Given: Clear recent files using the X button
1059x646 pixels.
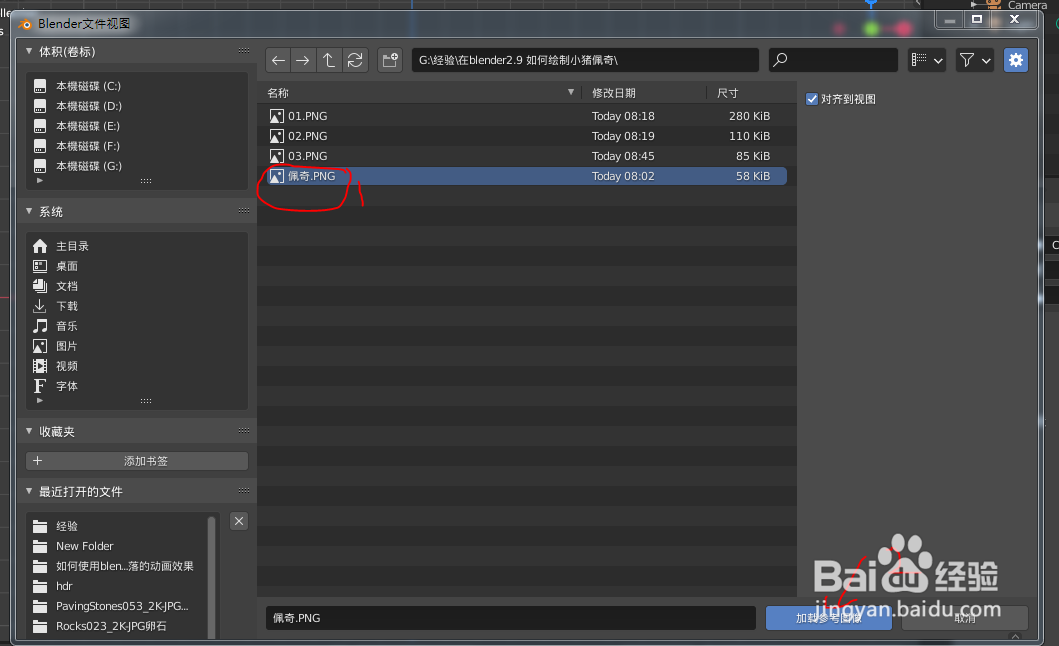Looking at the screenshot, I should 238,521.
